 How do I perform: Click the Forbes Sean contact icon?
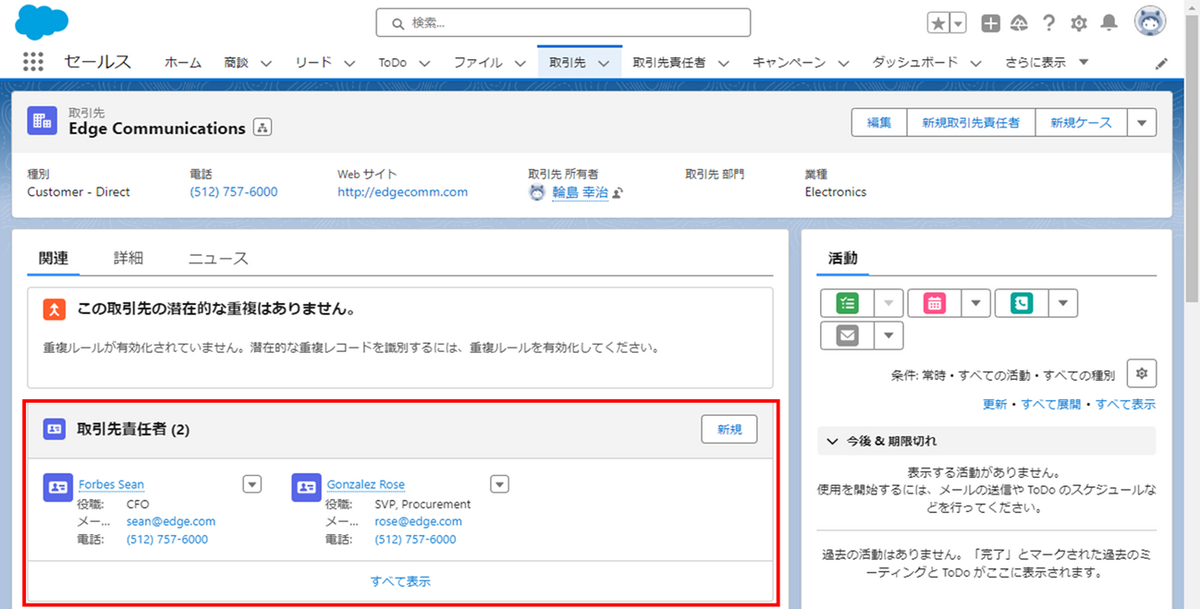[57, 487]
